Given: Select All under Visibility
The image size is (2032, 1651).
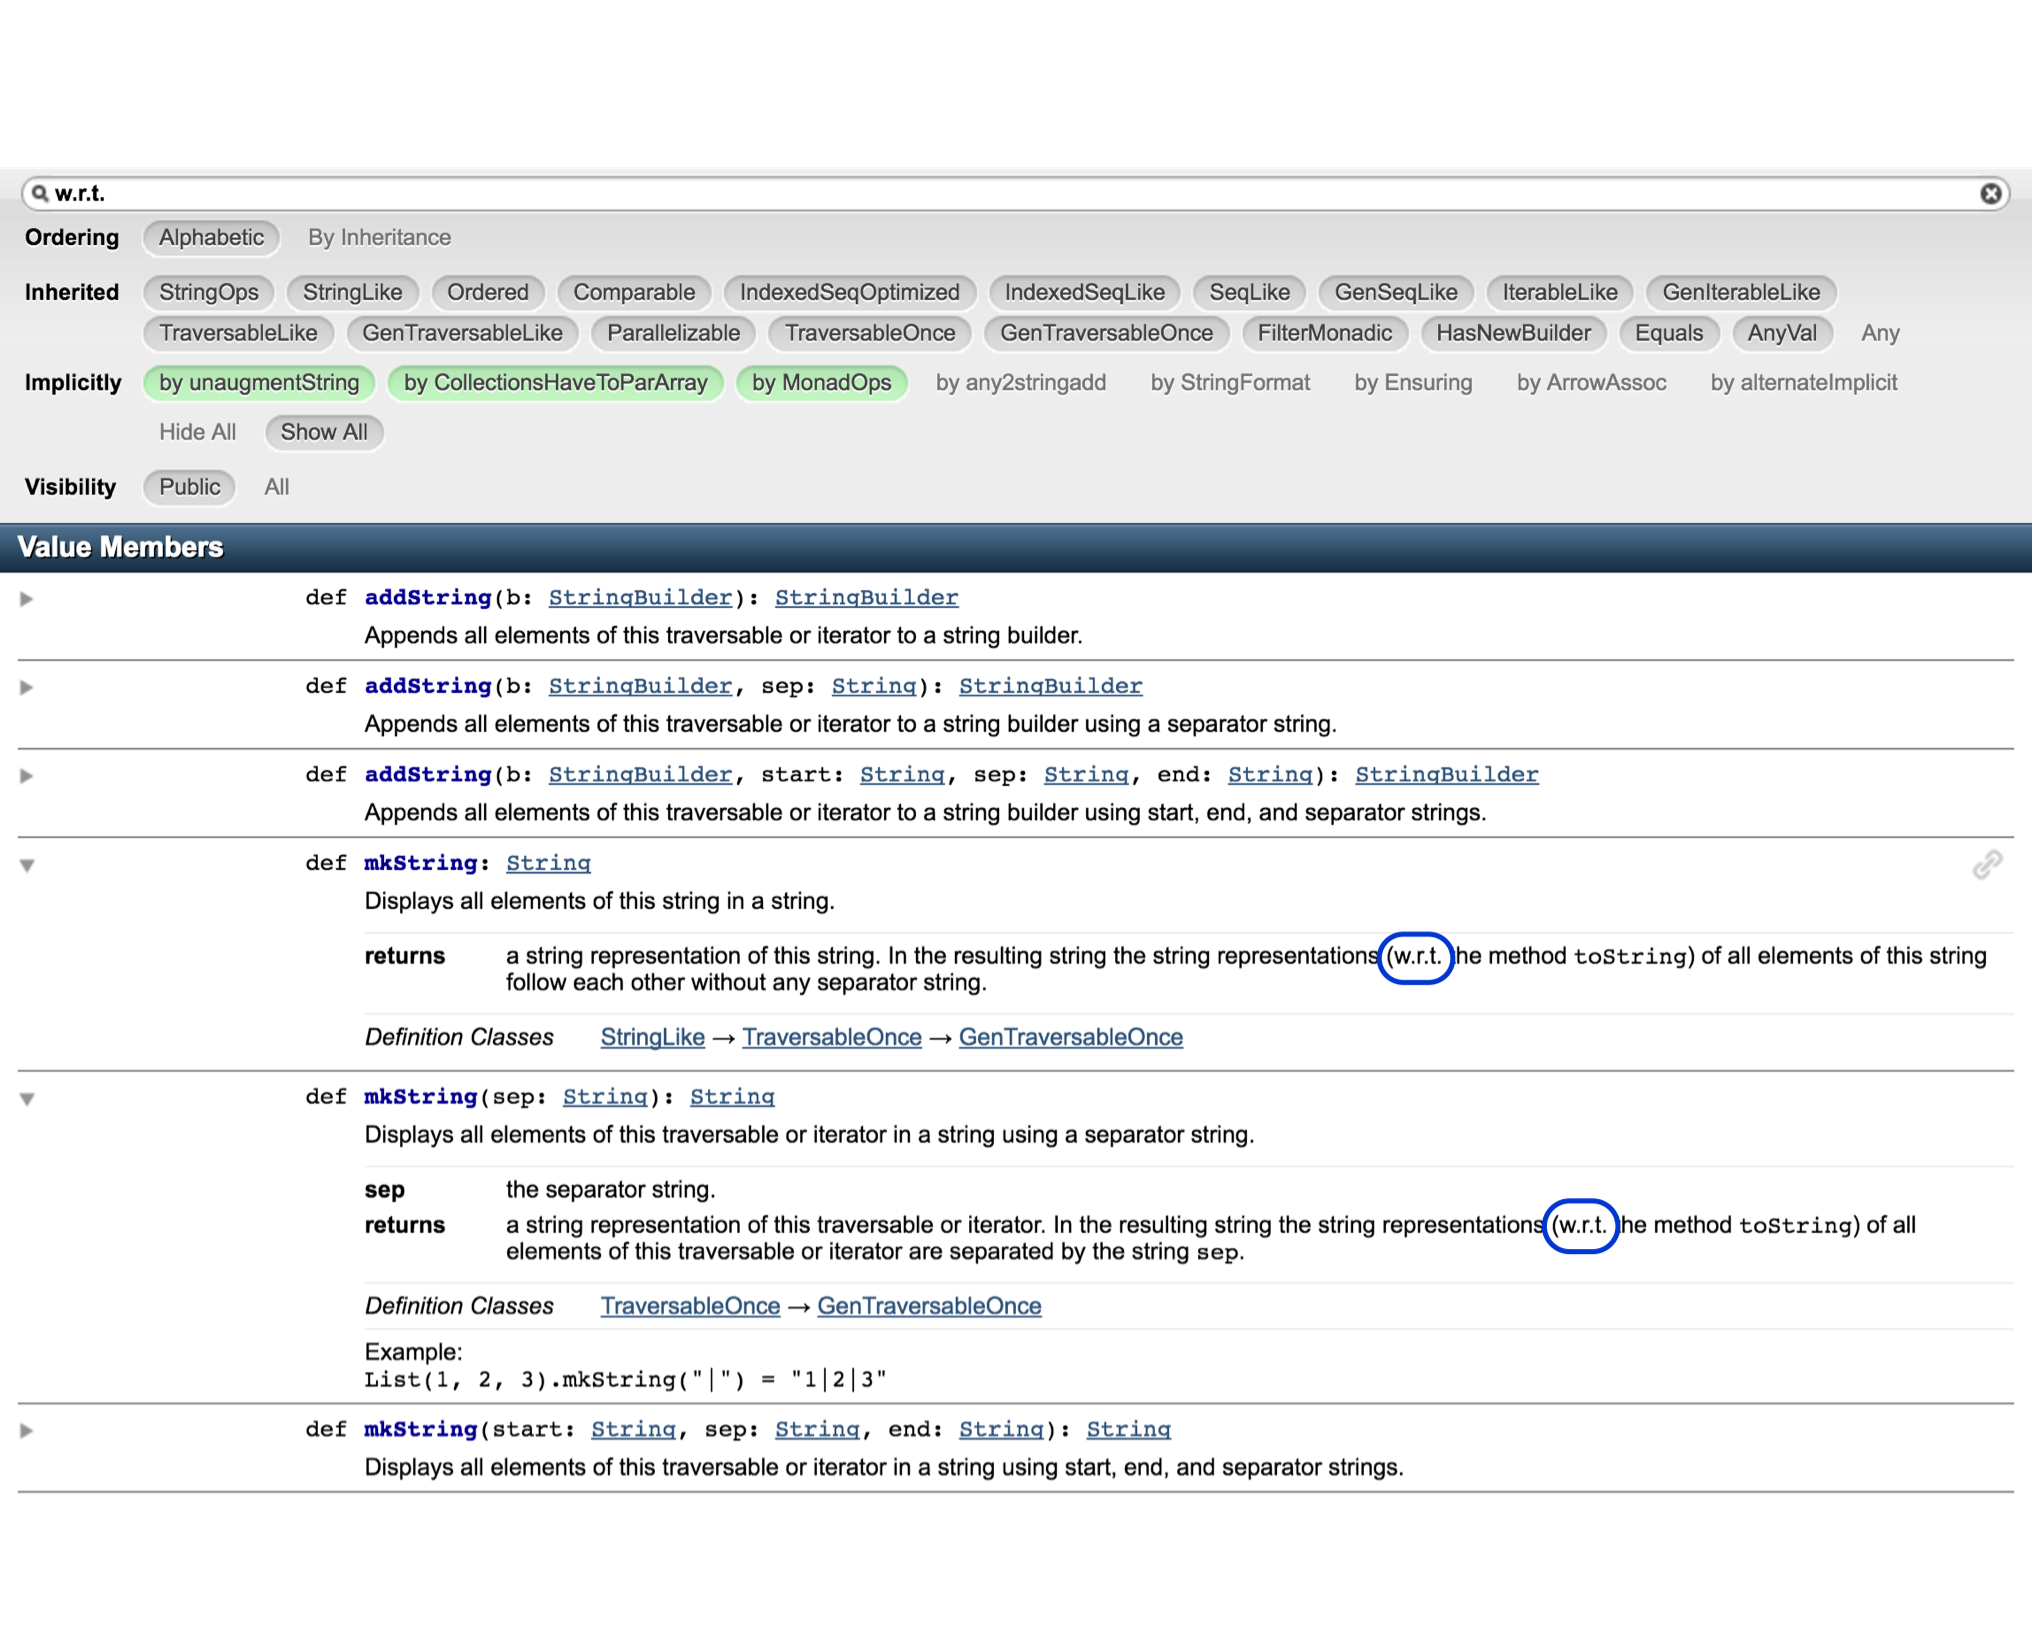Looking at the screenshot, I should [276, 487].
